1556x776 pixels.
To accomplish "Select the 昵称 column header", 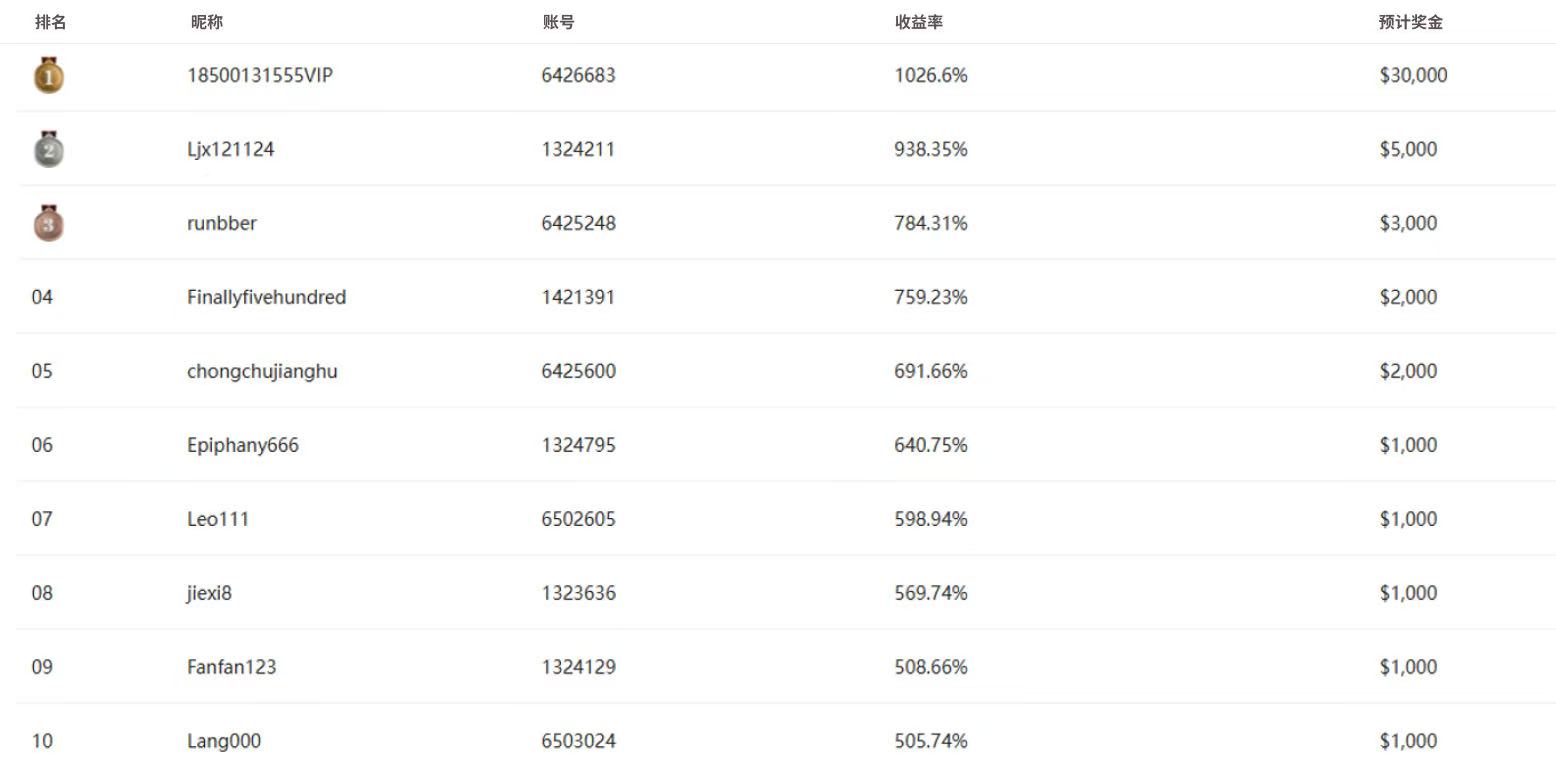I will (x=207, y=22).
